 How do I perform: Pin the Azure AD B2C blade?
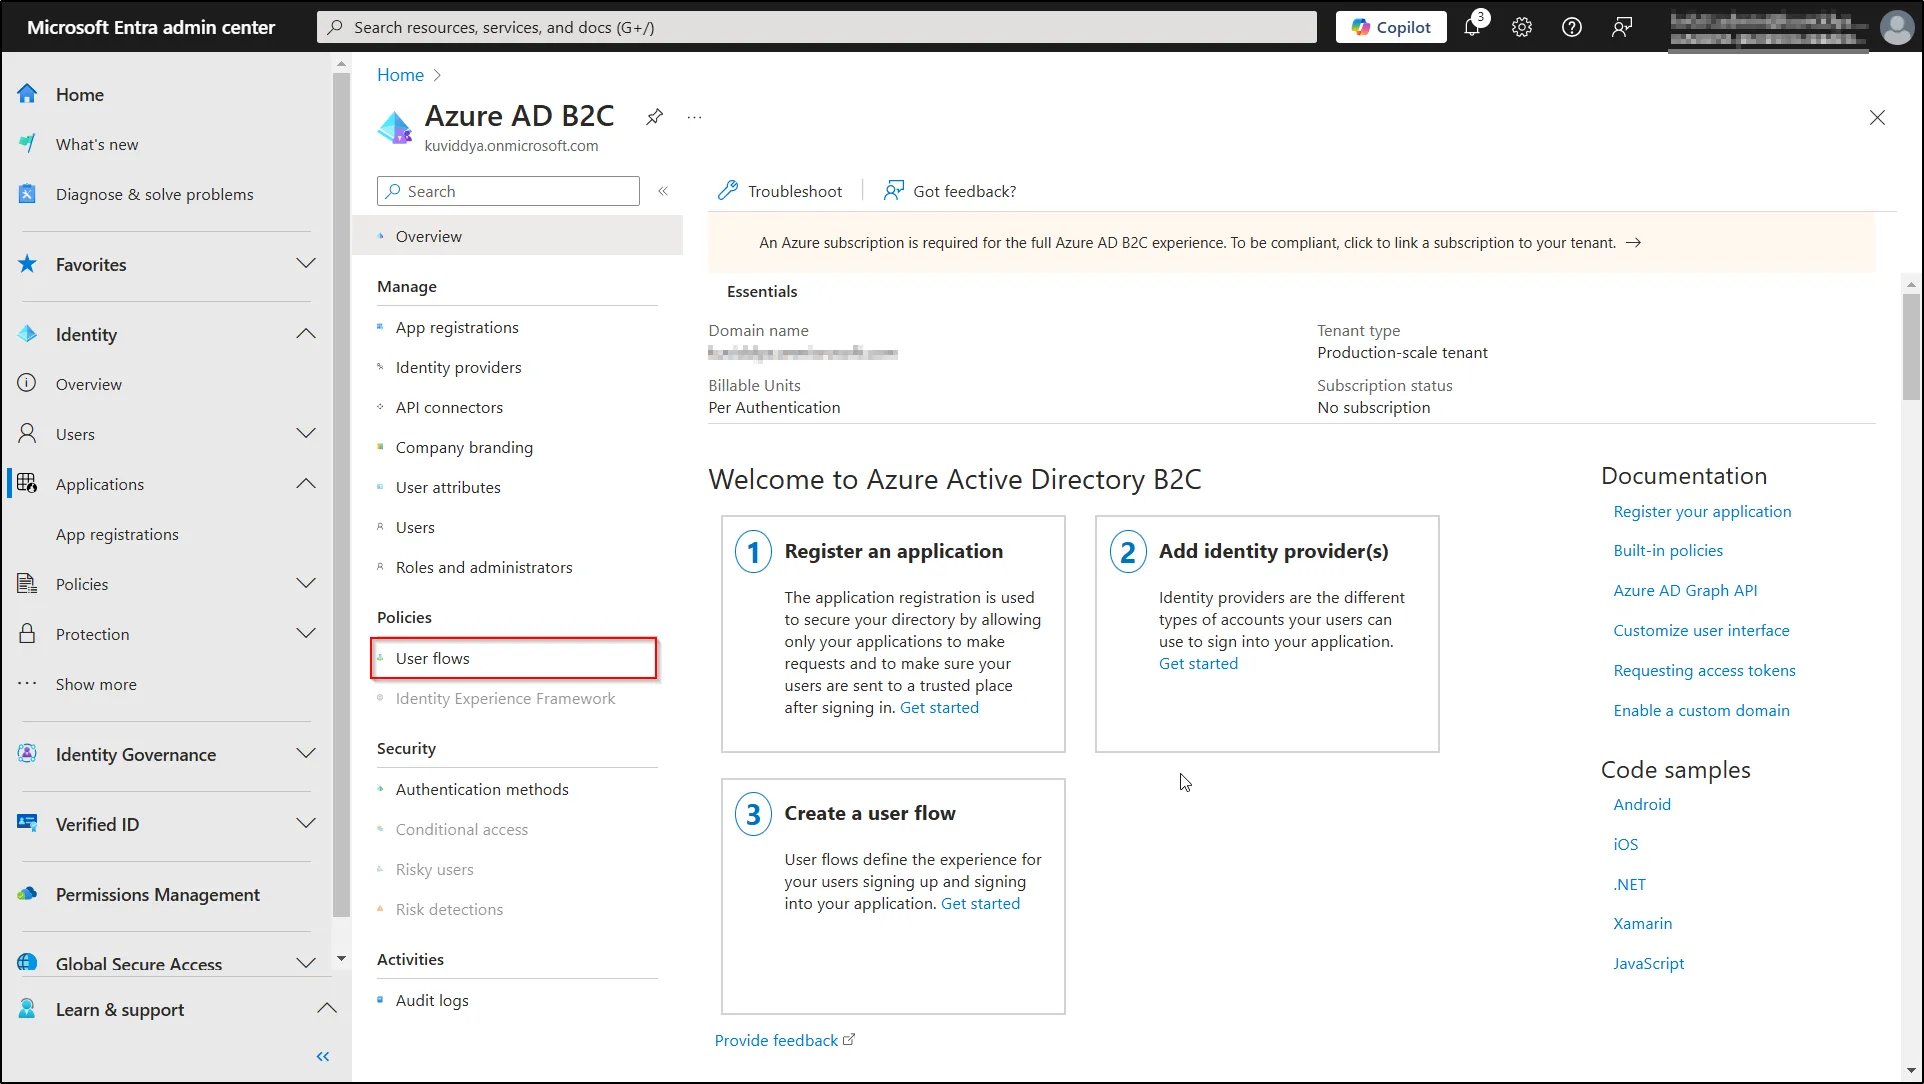pos(654,117)
